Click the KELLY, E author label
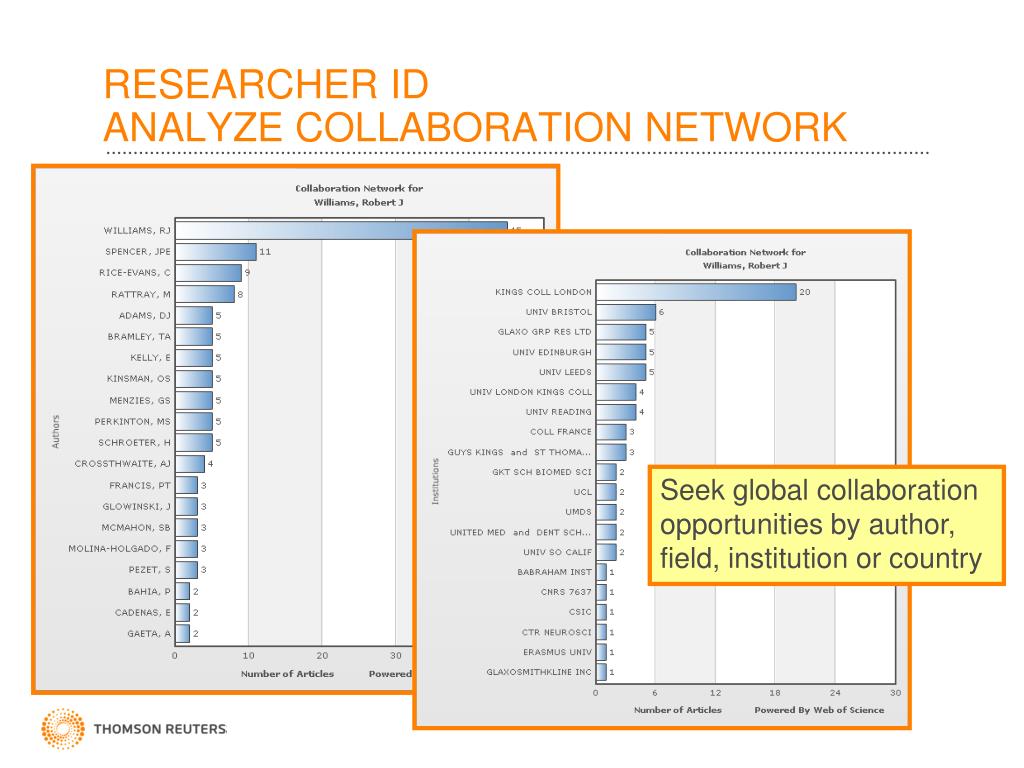Screen dimensions: 1024x768 150,357
